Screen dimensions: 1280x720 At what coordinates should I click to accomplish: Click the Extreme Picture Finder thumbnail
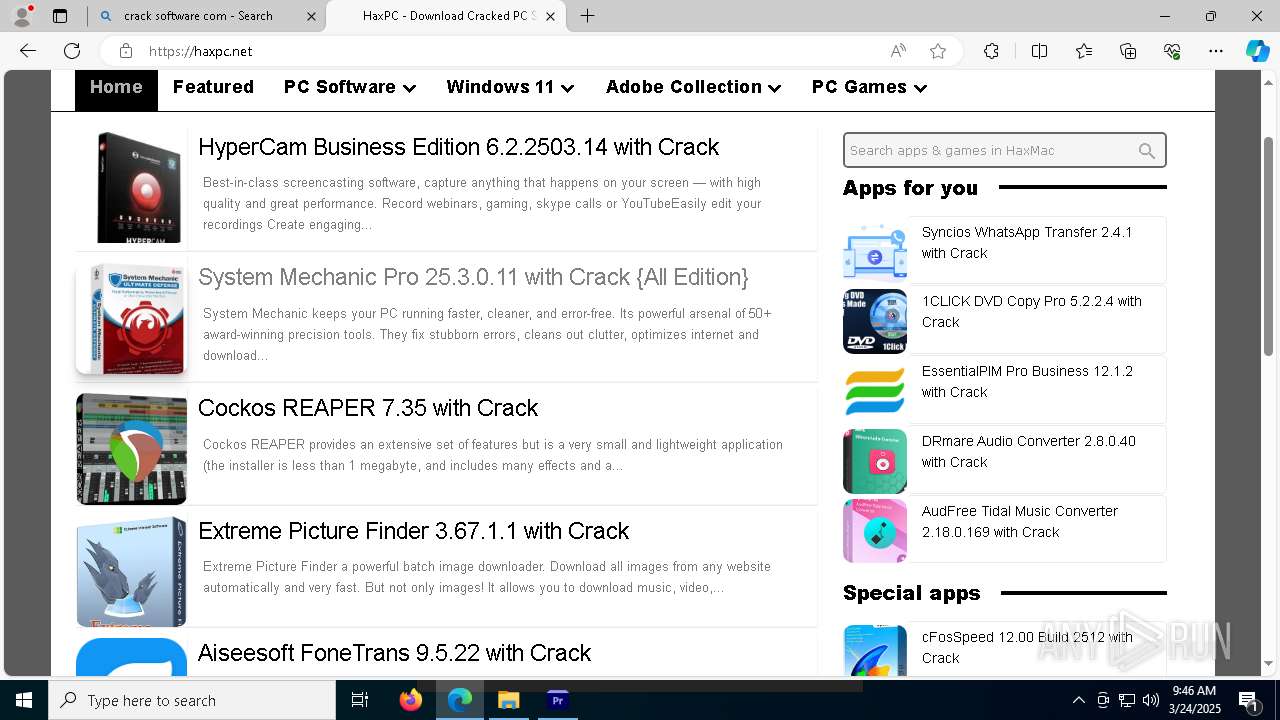point(132,571)
